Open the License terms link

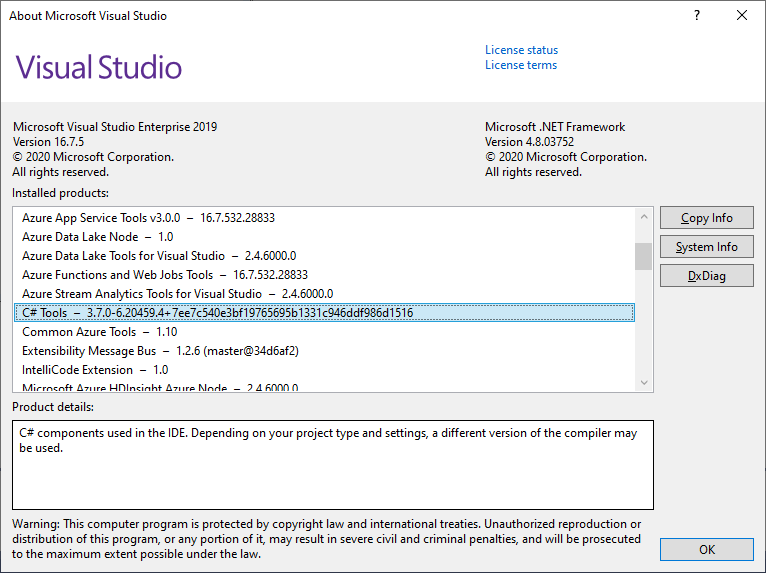coord(521,65)
